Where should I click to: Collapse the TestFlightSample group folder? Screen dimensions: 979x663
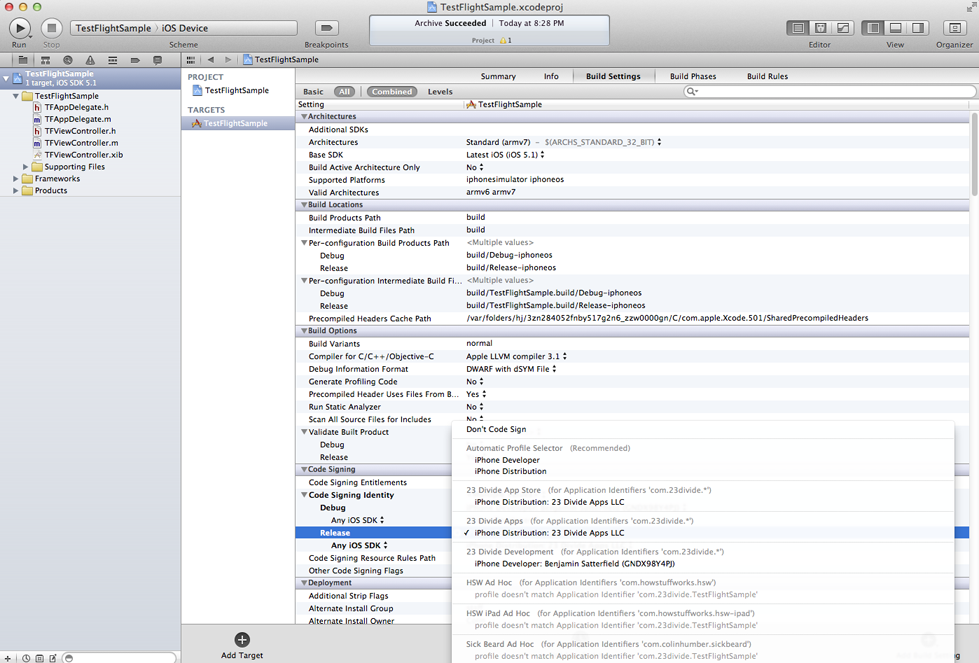click(x=16, y=96)
